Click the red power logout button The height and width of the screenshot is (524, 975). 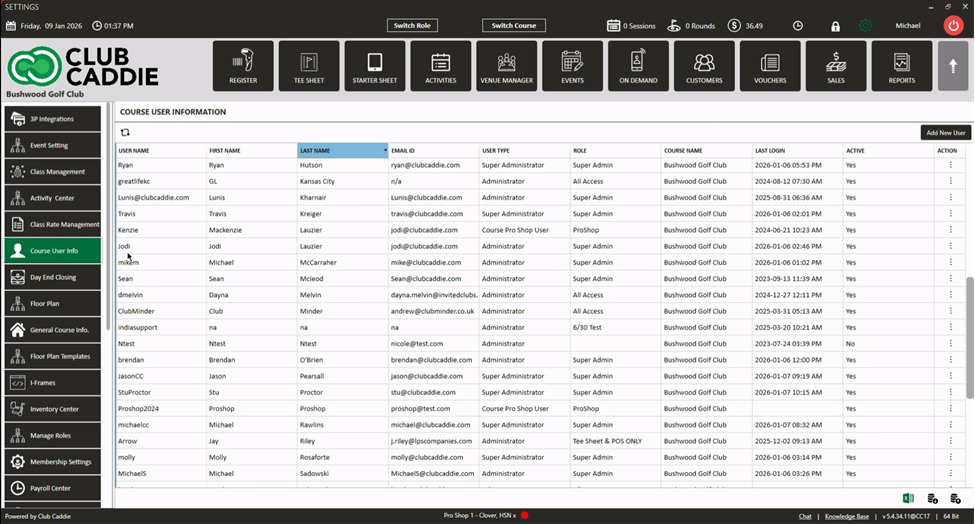[x=953, y=26]
